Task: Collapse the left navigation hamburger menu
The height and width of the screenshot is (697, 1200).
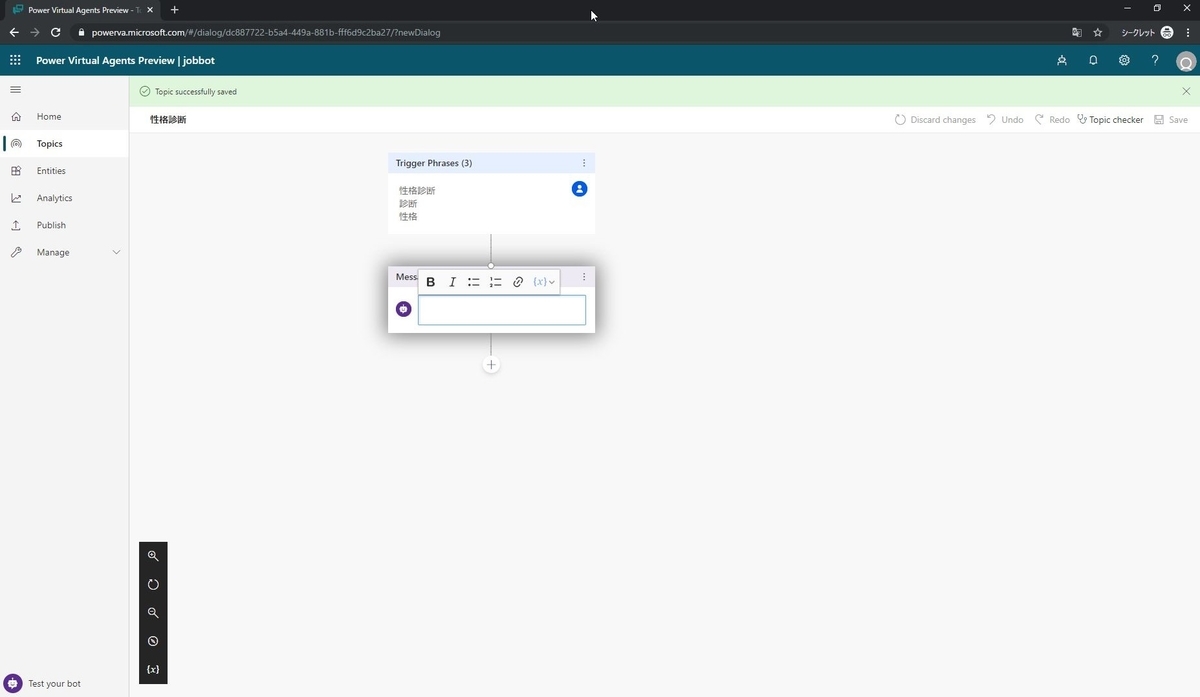Action: pos(15,90)
